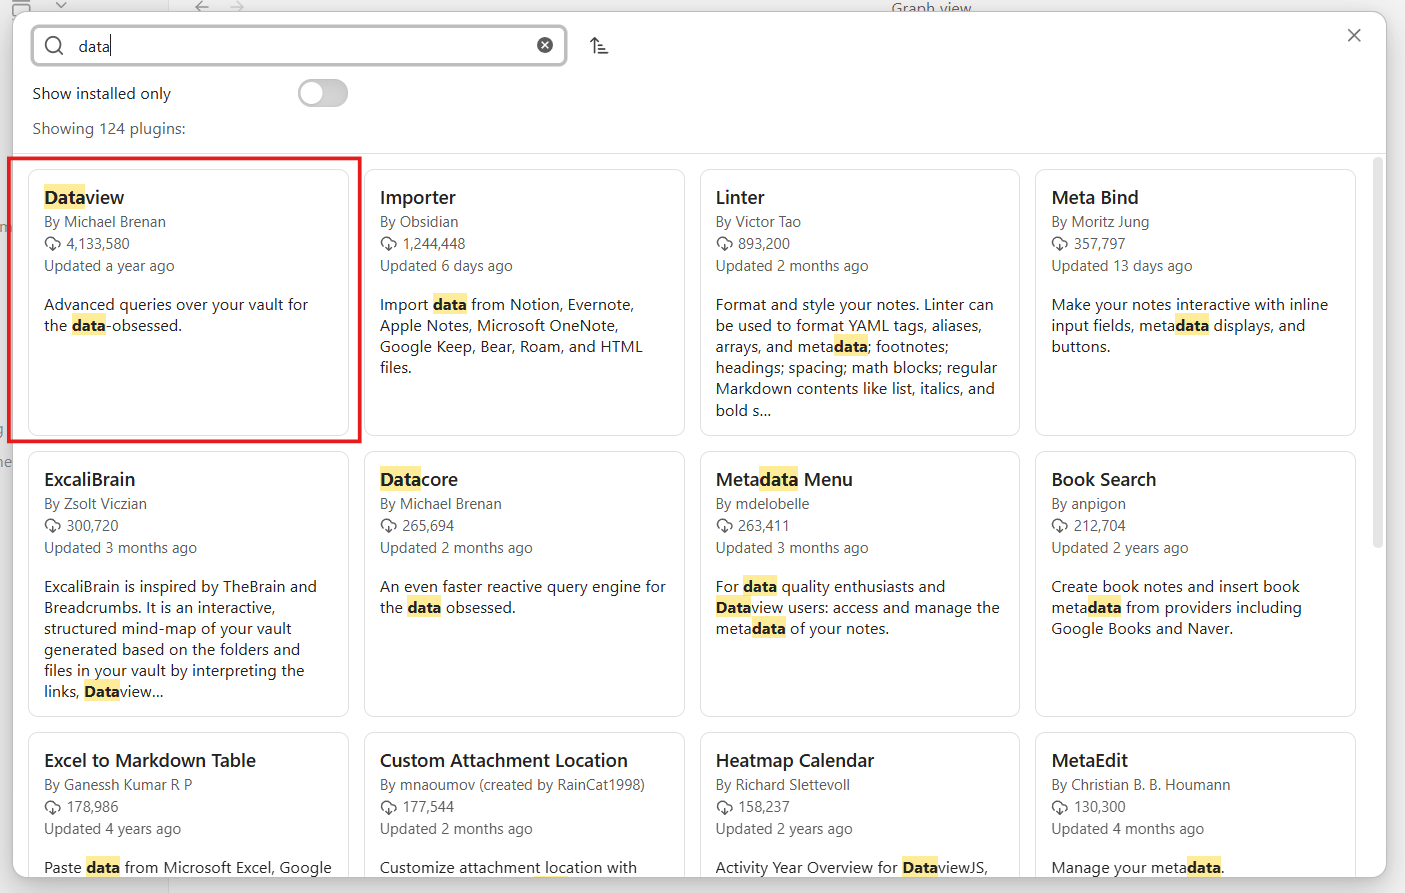Close the community plugins browser dialog
The width and height of the screenshot is (1405, 893).
coord(1354,35)
